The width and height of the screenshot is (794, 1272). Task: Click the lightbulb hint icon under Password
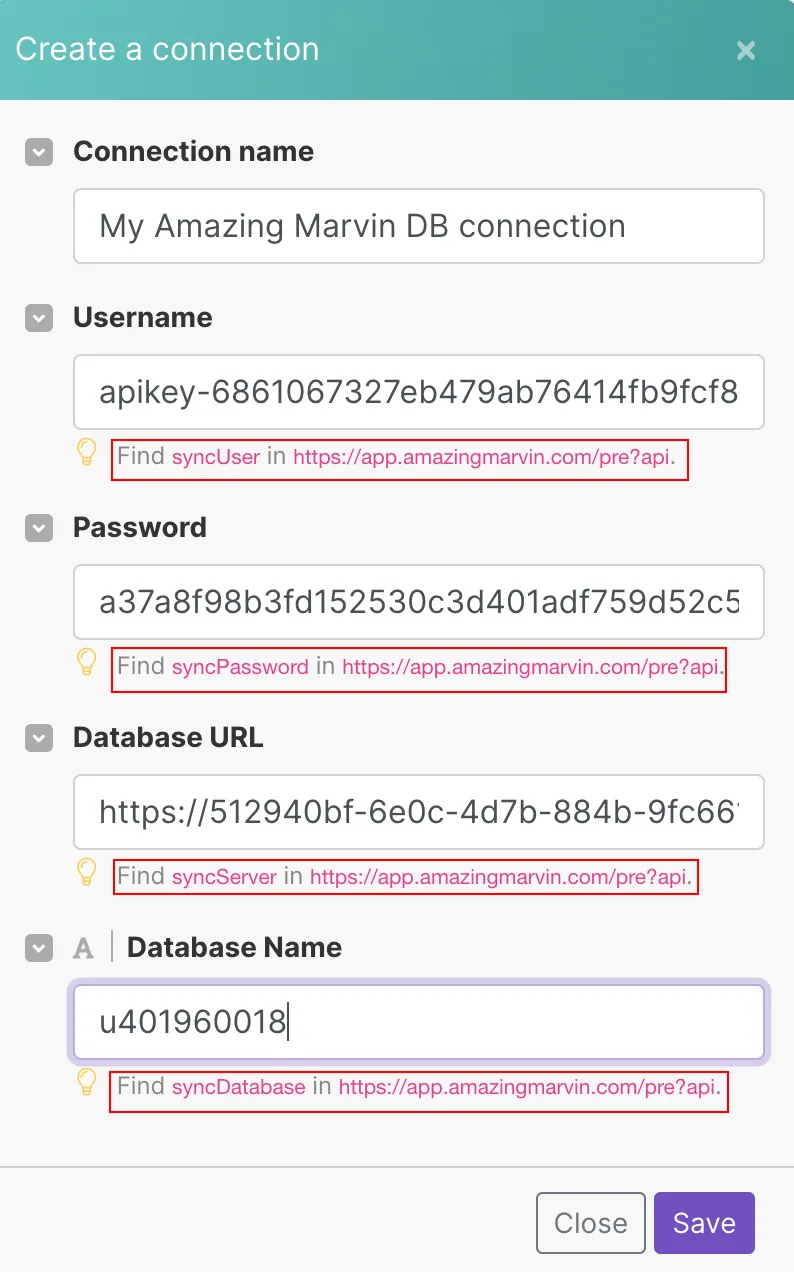[x=87, y=662]
